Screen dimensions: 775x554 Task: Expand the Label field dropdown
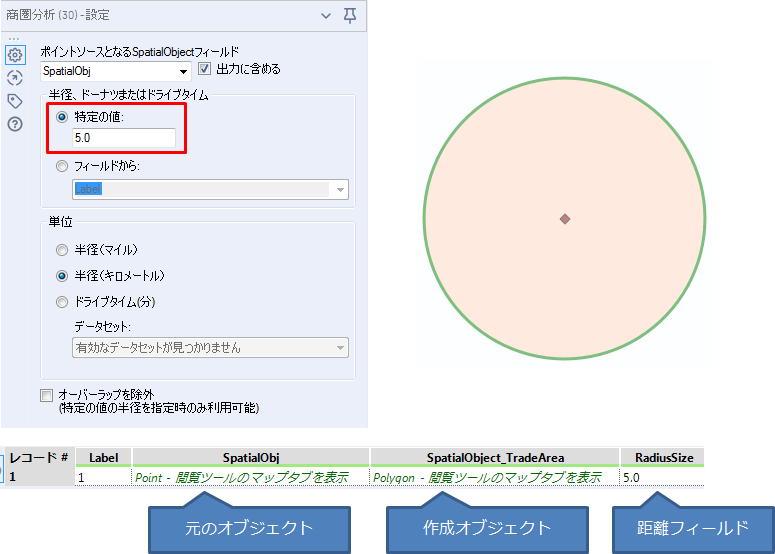click(x=341, y=190)
